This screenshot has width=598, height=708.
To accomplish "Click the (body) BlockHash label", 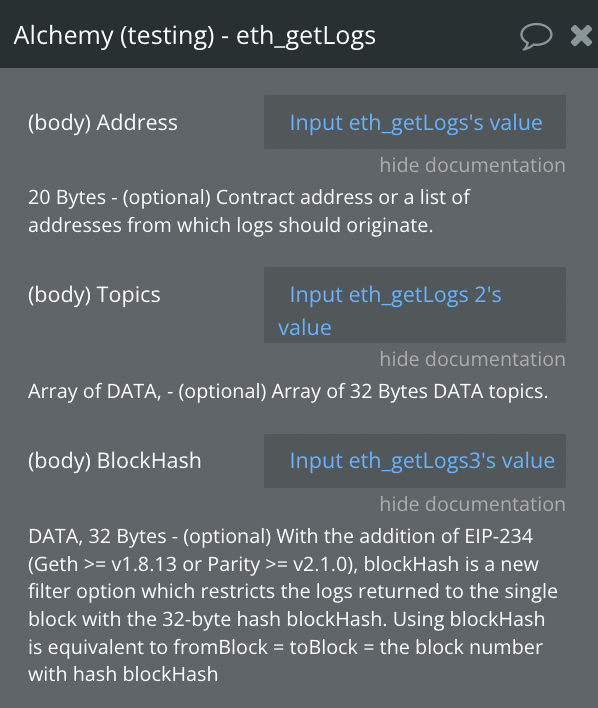I will coord(115,461).
